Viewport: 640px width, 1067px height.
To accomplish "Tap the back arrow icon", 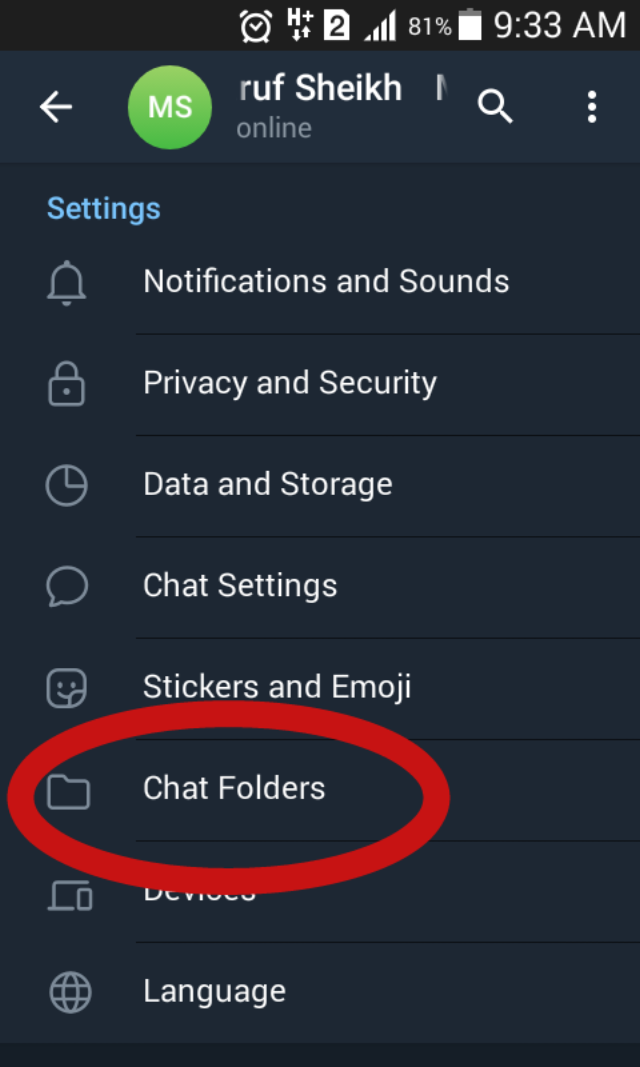I will pos(56,107).
